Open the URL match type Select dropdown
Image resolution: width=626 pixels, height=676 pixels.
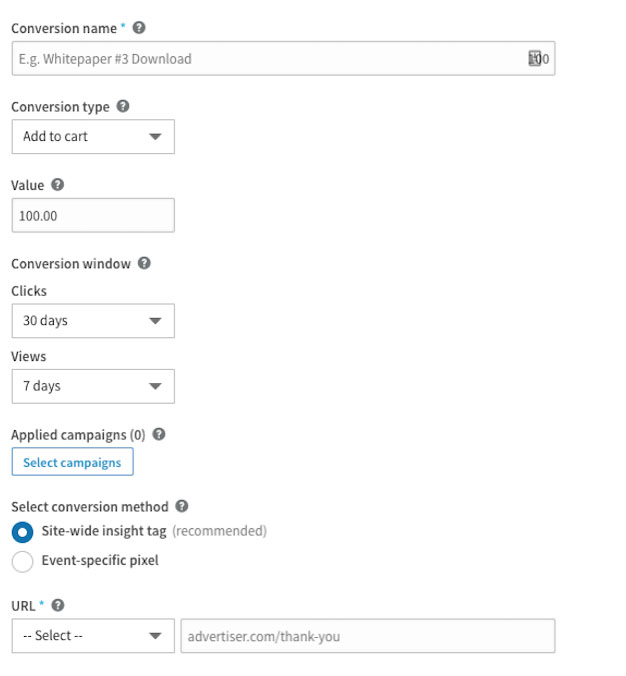pyautogui.click(x=93, y=636)
